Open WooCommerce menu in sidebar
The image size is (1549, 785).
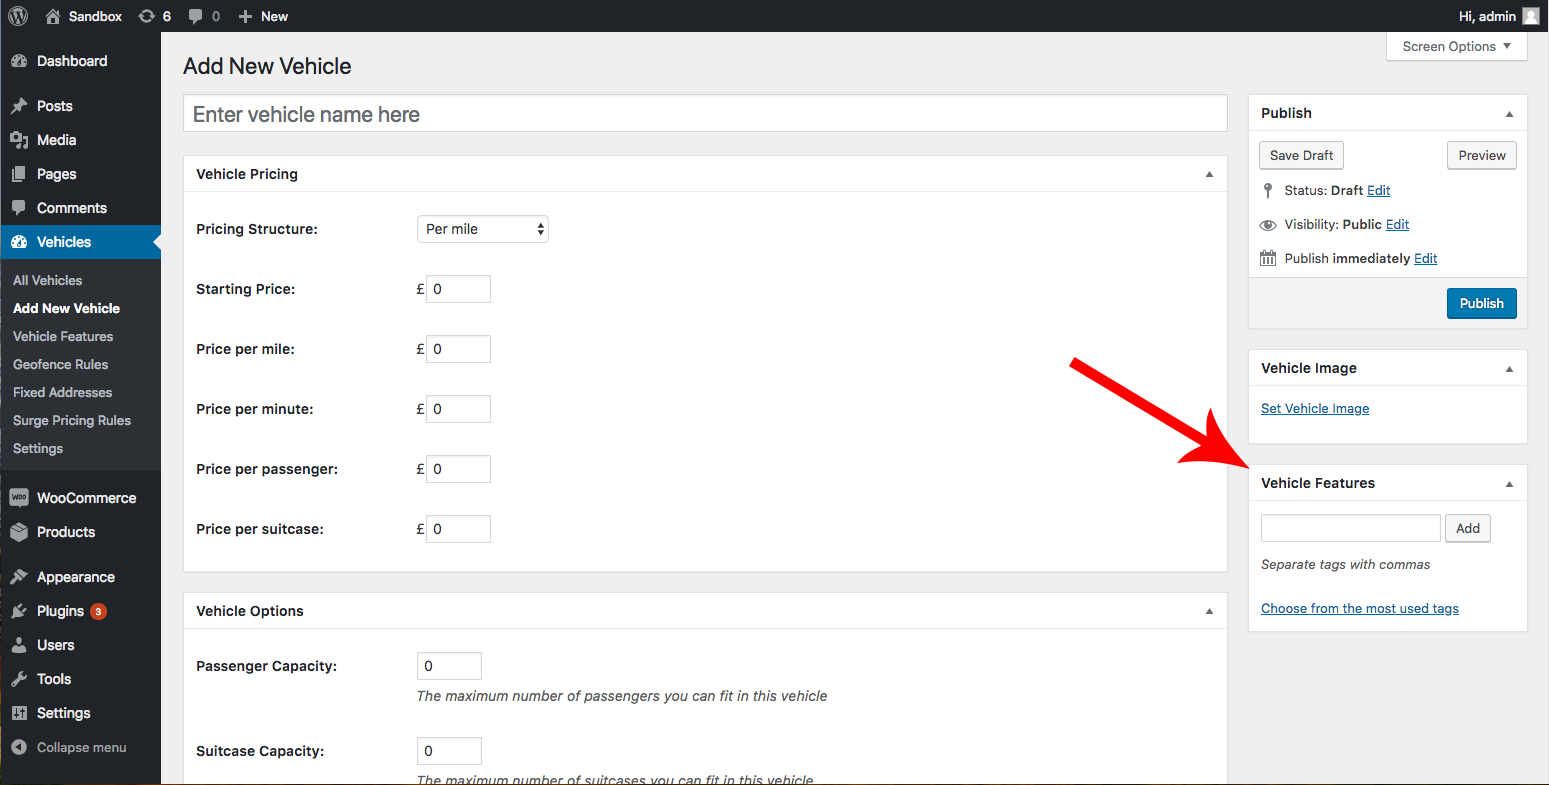[x=86, y=498]
